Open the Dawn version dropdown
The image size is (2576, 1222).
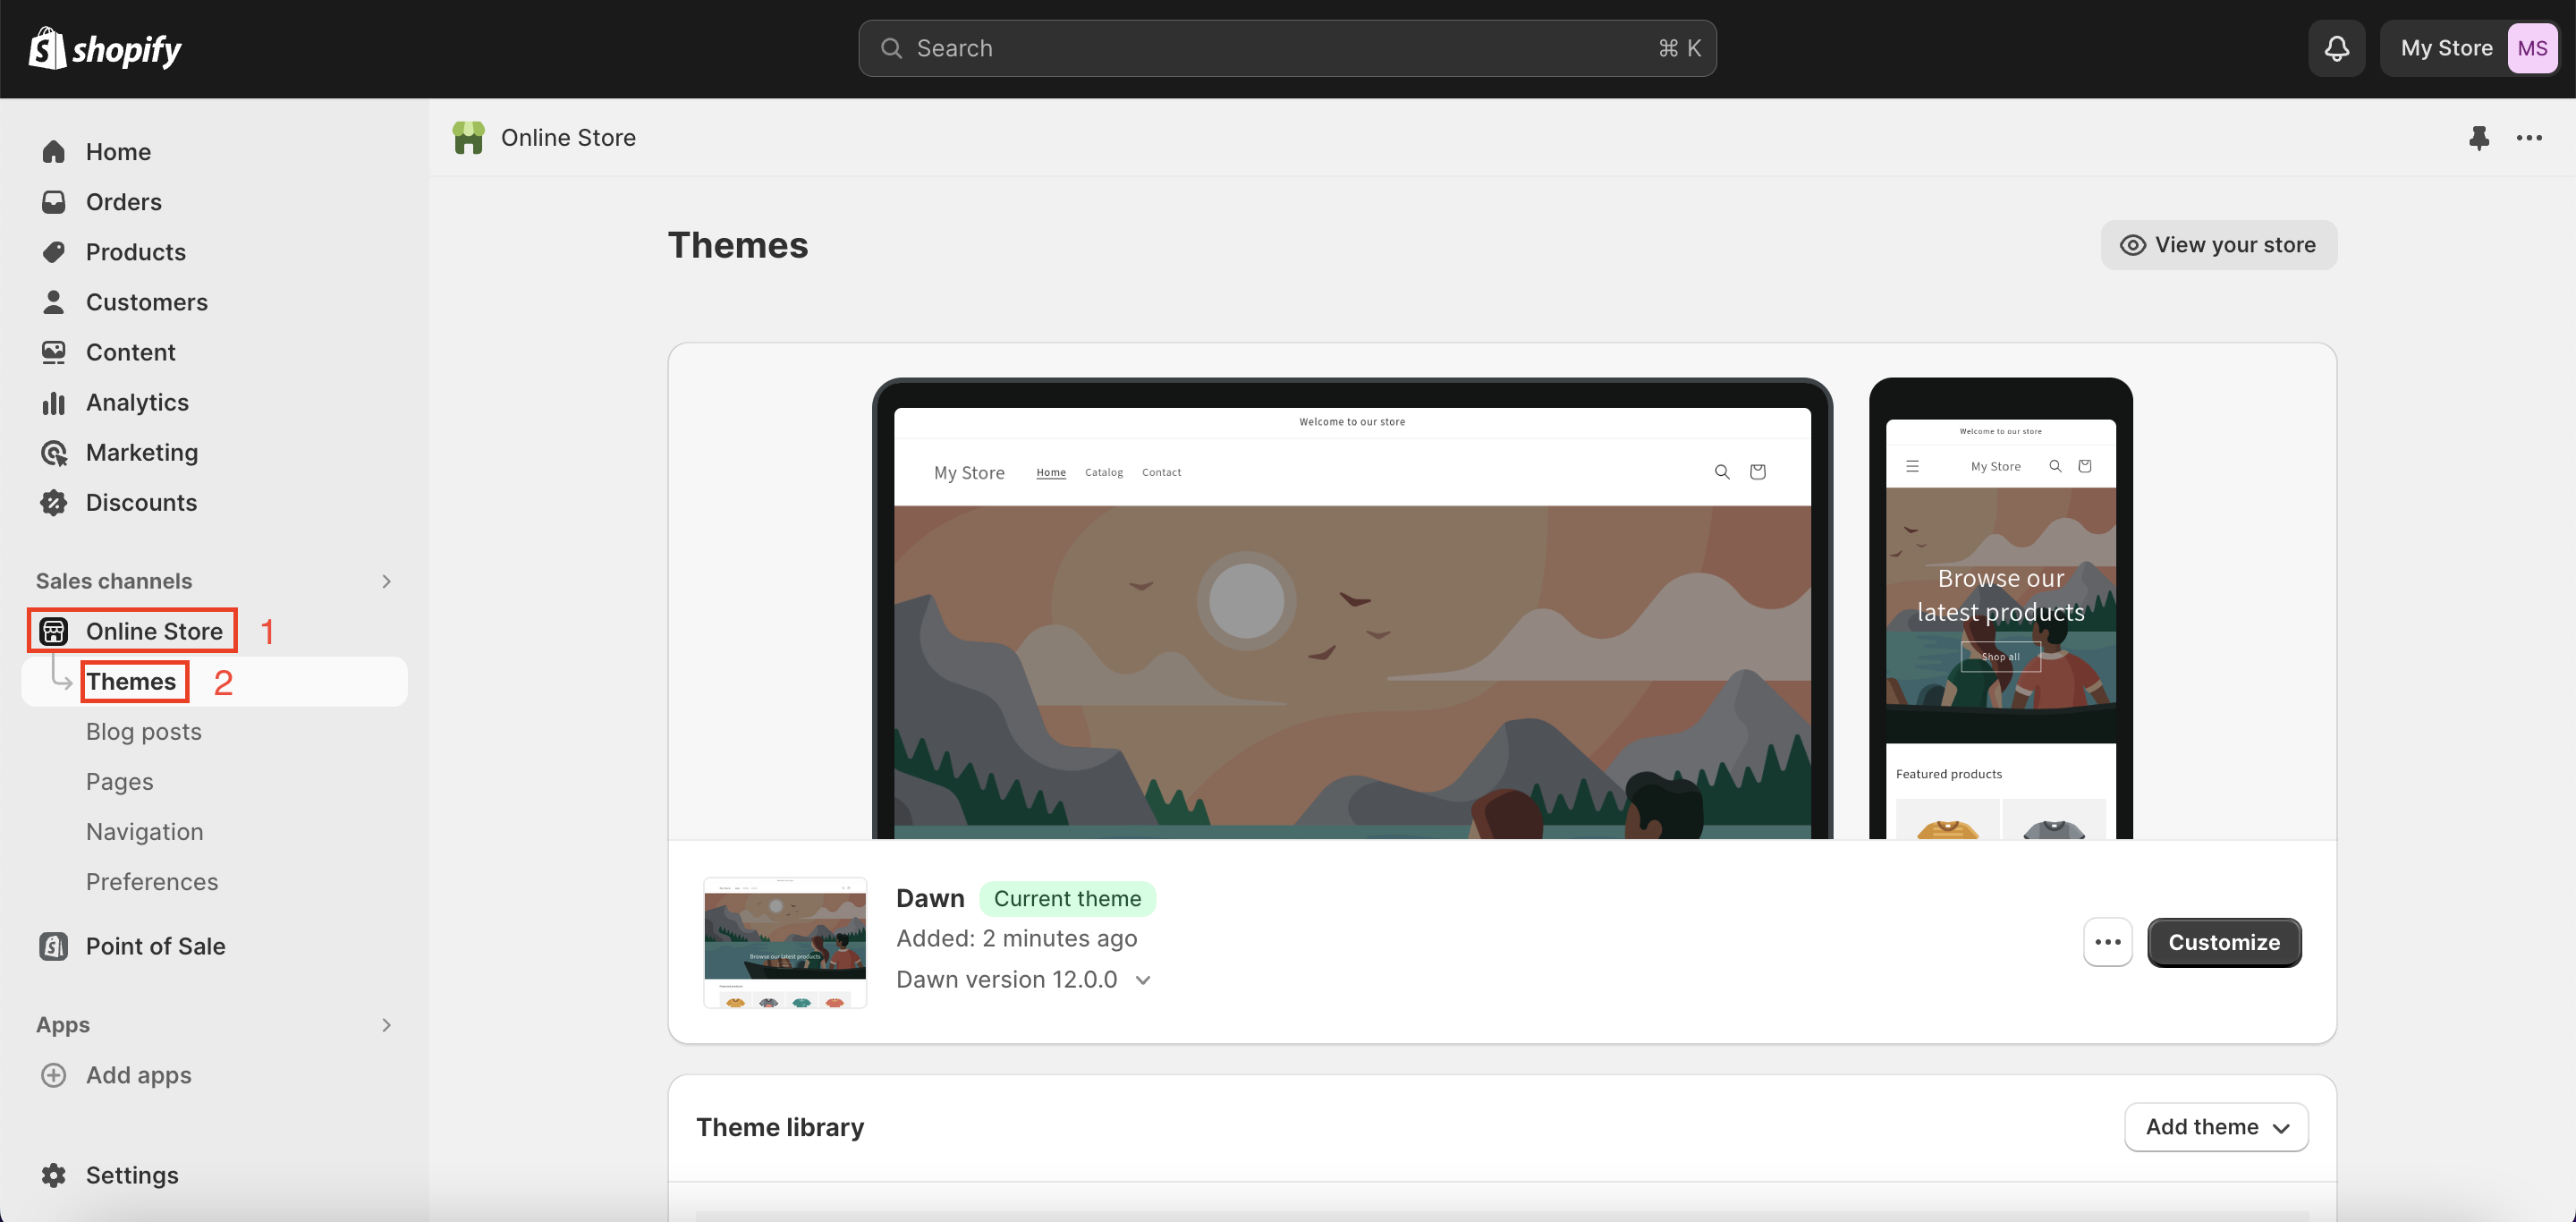(1145, 979)
